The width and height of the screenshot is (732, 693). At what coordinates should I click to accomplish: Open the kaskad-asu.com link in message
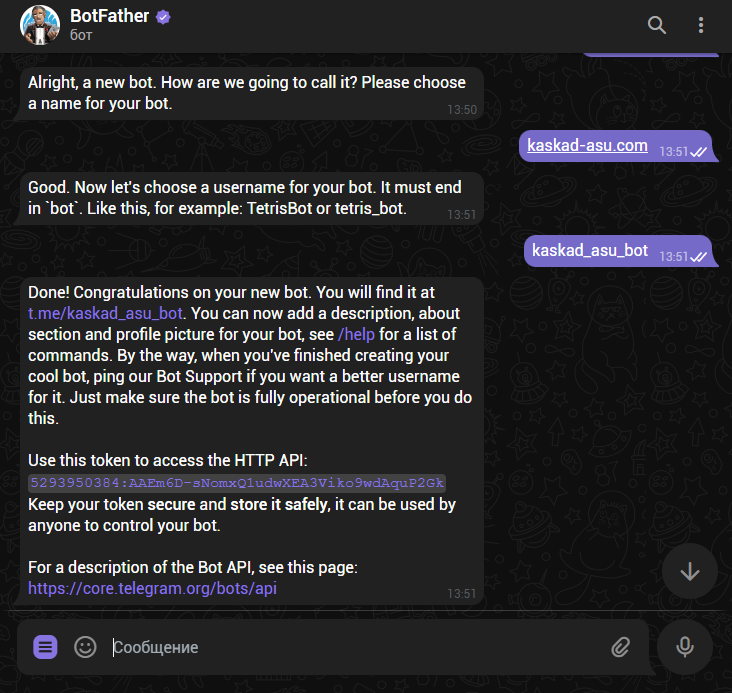click(587, 146)
